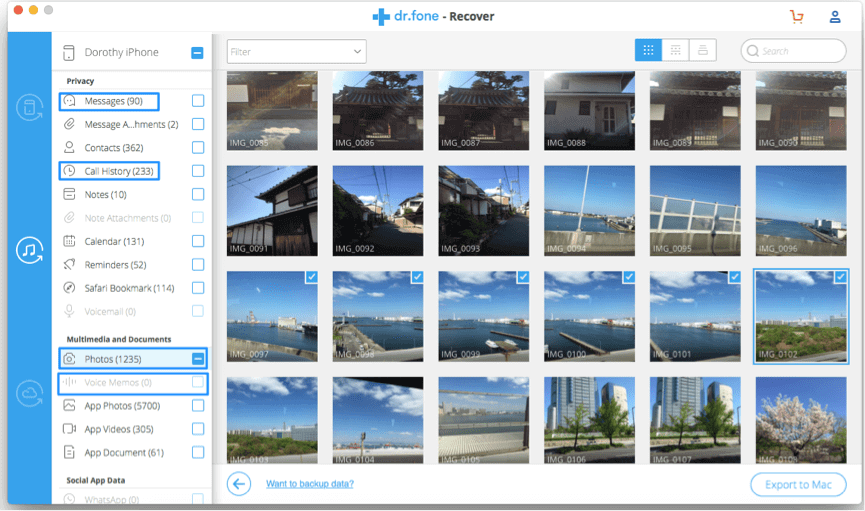Open the 'Want to backup data?' link
Viewport: 865px width, 511px height.
309,484
